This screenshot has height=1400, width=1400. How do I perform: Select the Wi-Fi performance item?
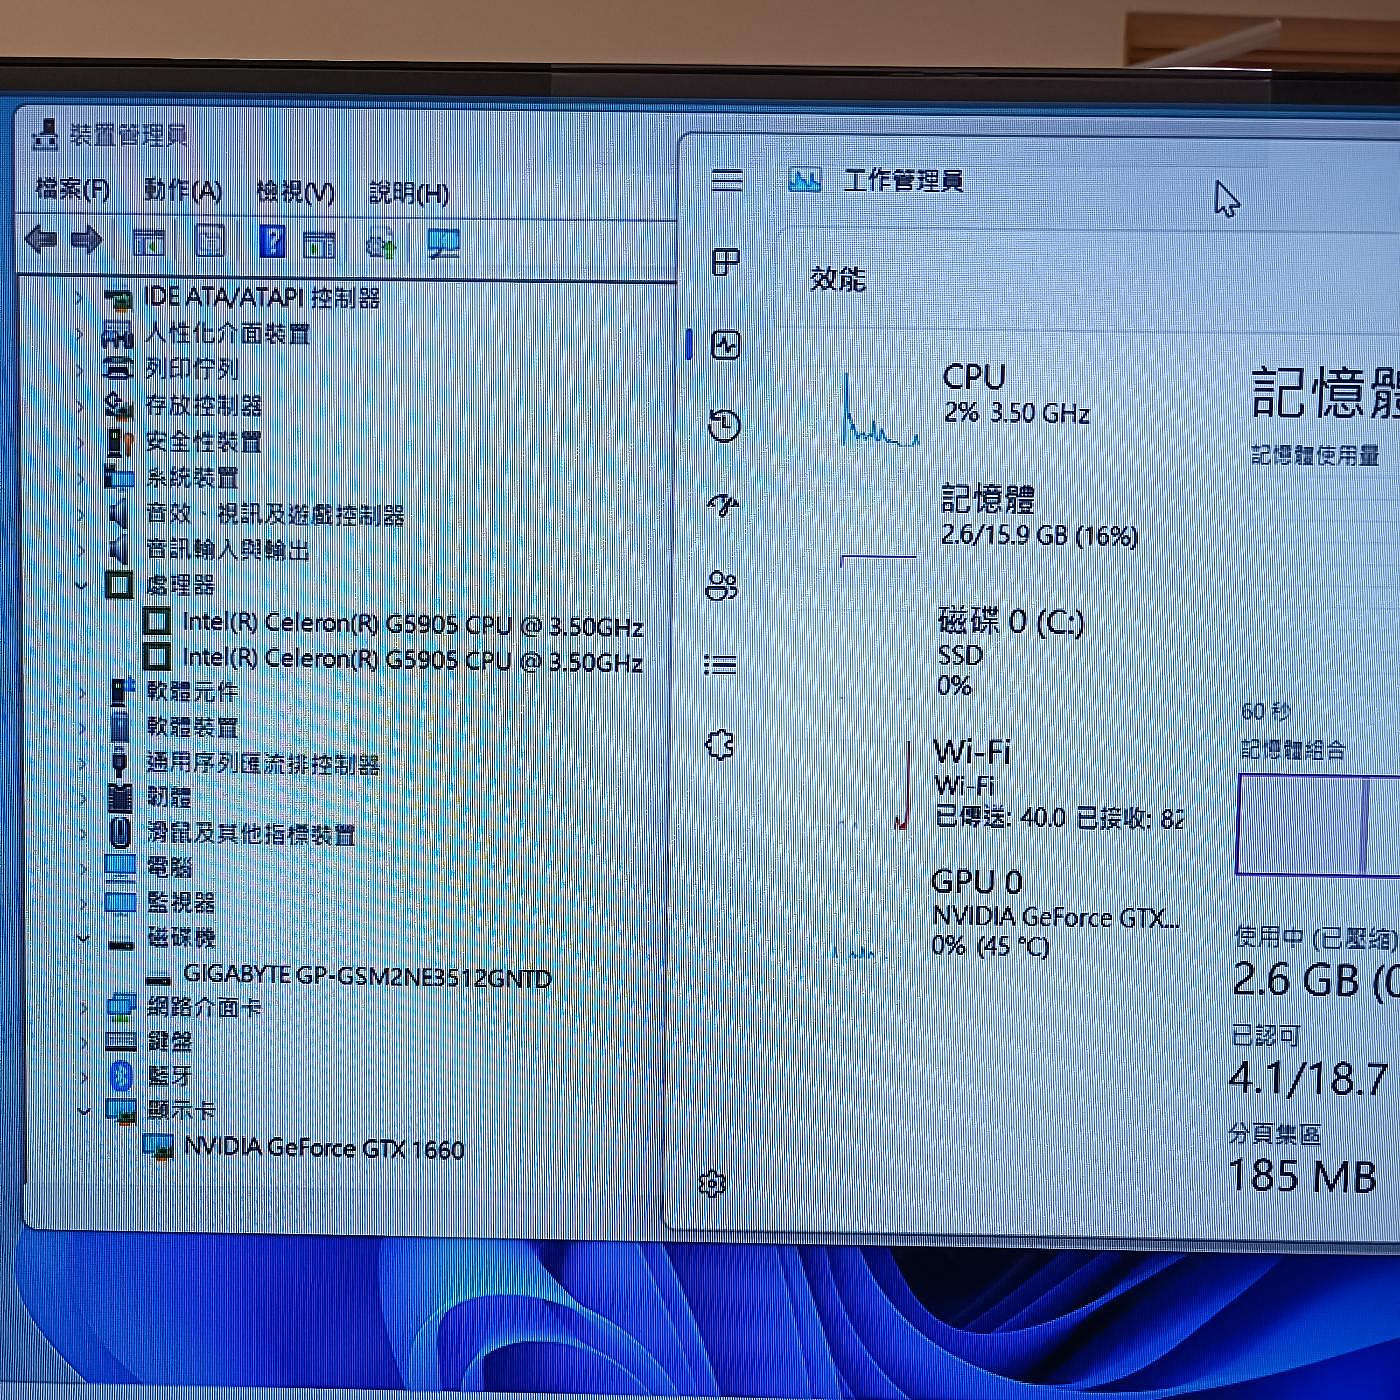click(x=1010, y=785)
